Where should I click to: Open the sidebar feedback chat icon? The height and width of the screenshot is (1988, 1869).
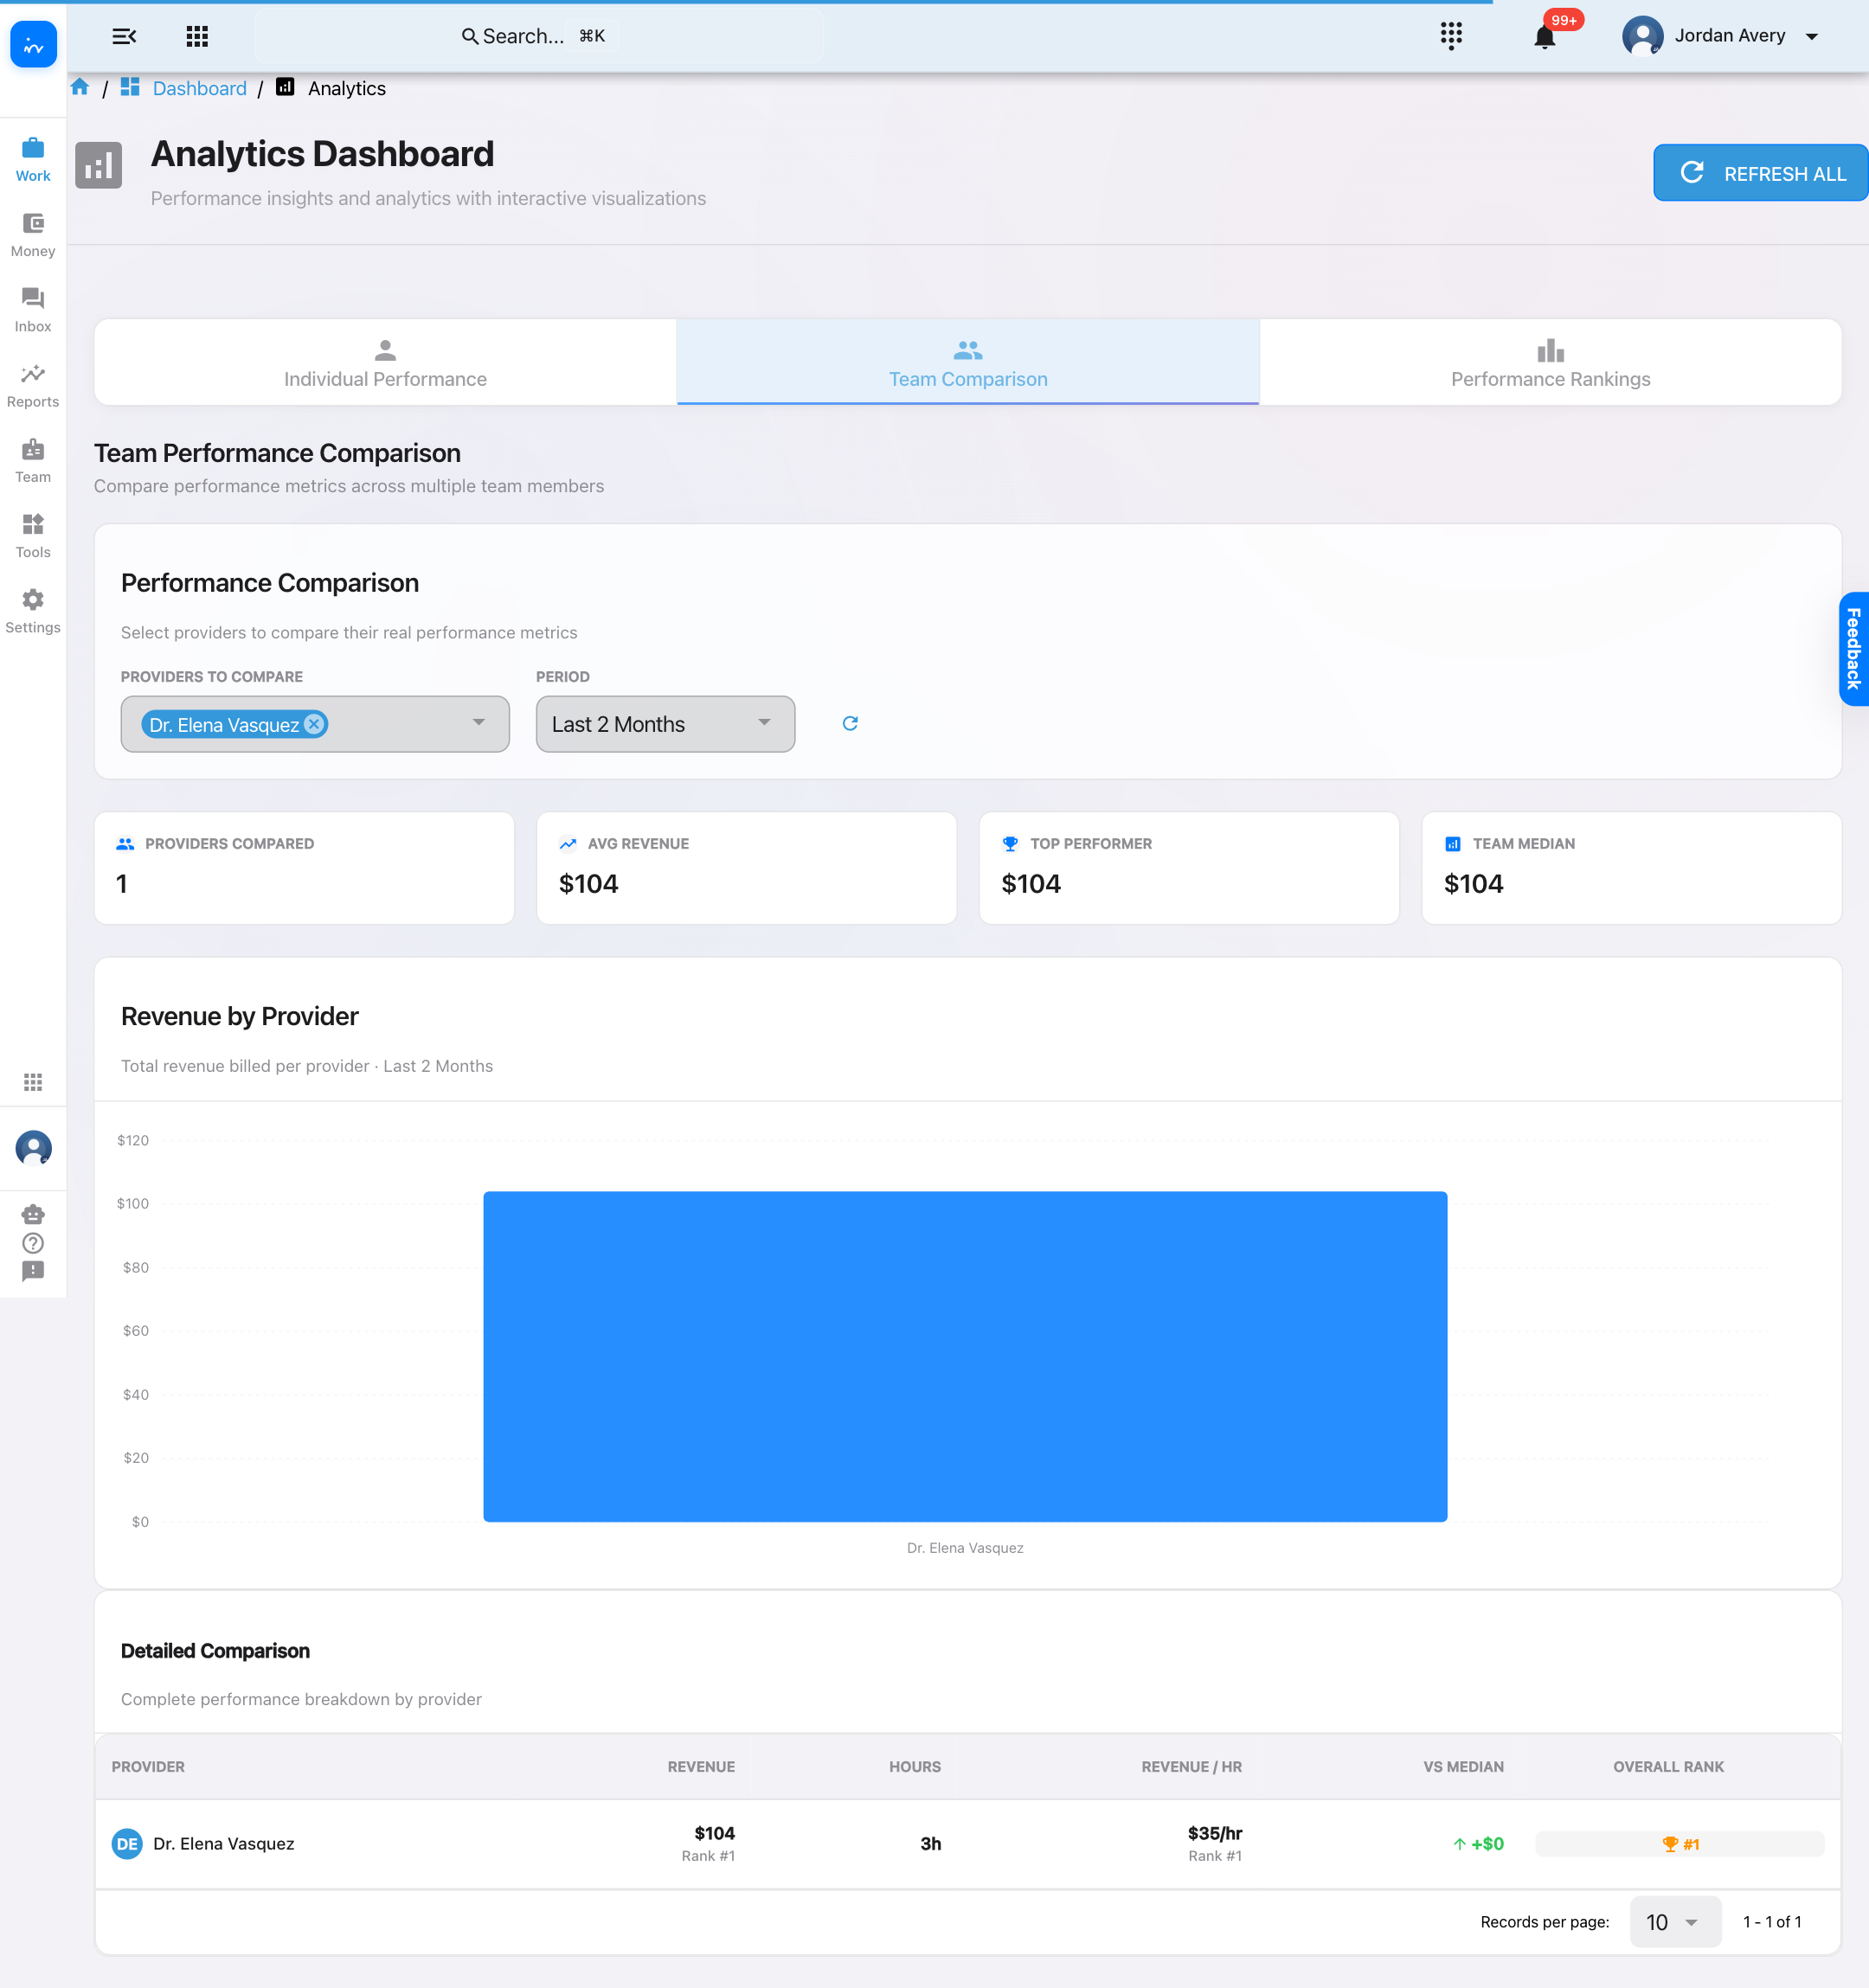(x=33, y=1271)
